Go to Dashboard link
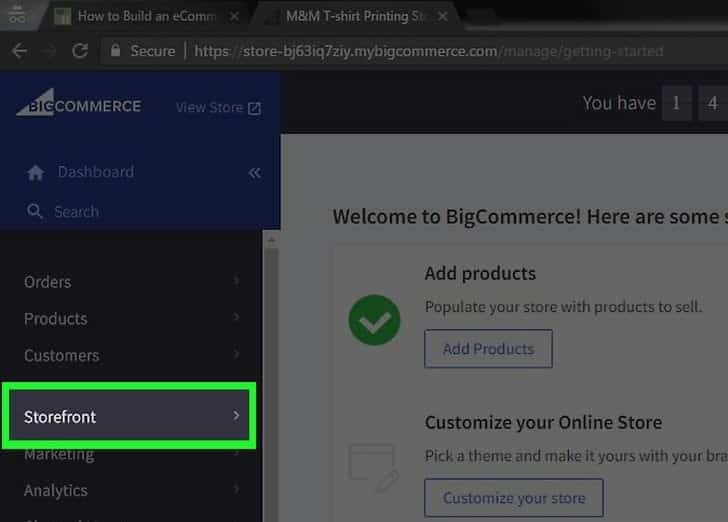 click(96, 172)
